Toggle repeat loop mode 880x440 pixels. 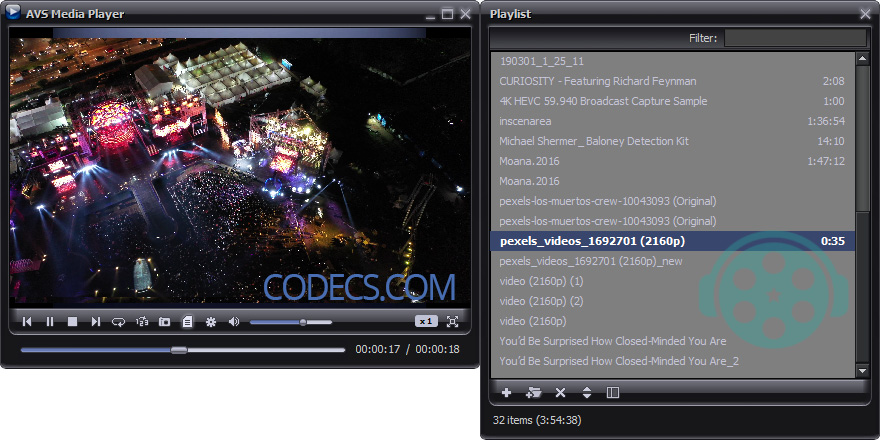pos(118,322)
